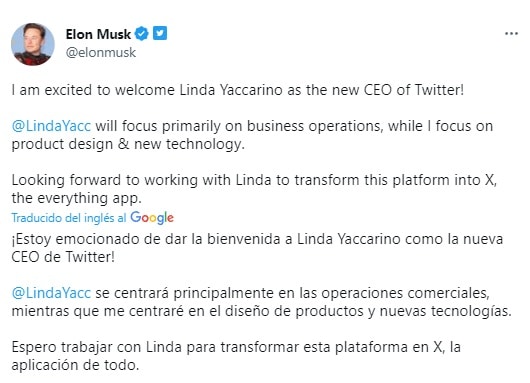
Task: Click the Elon Musk display name
Action: (x=98, y=34)
